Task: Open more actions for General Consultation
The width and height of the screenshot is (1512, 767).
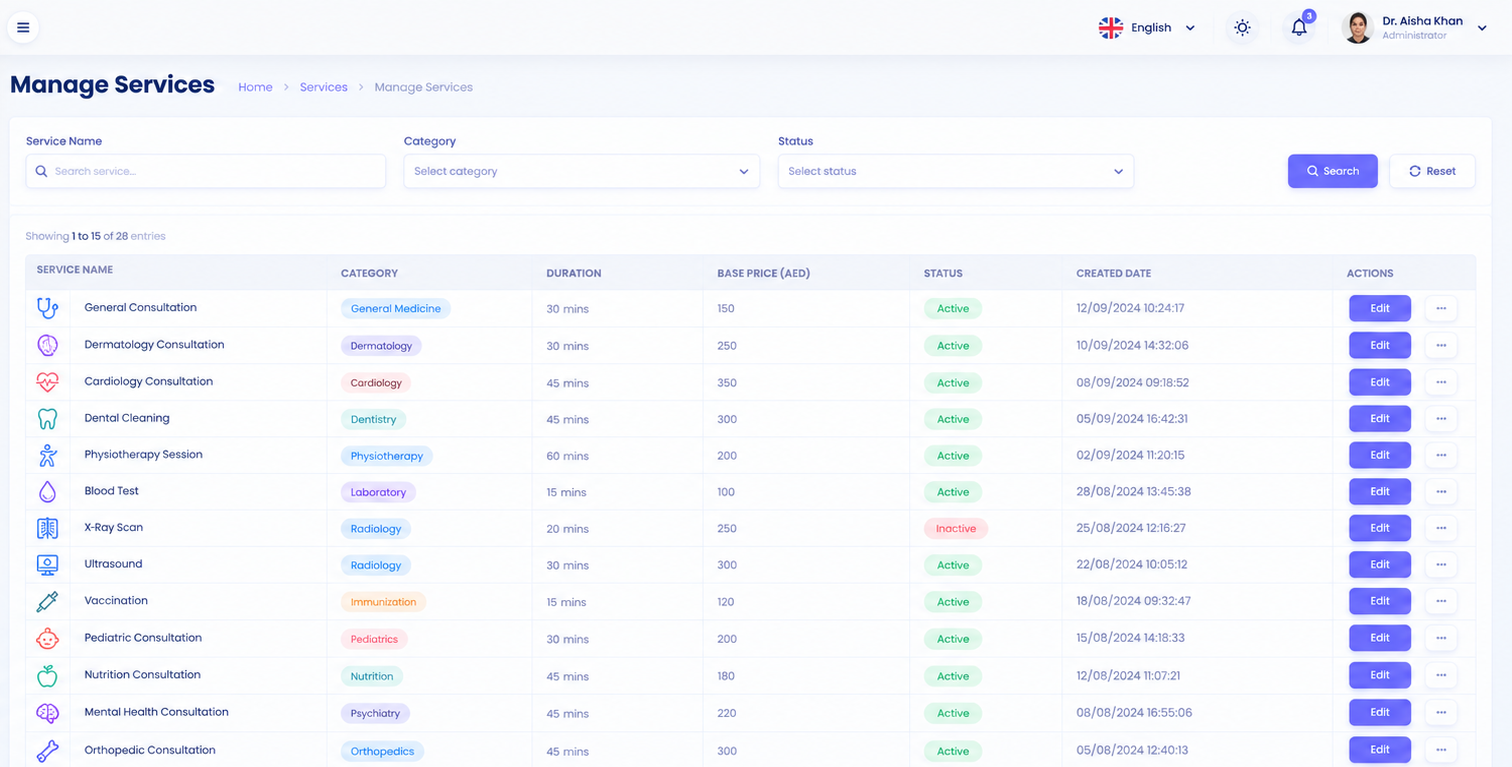Action: 1441,308
